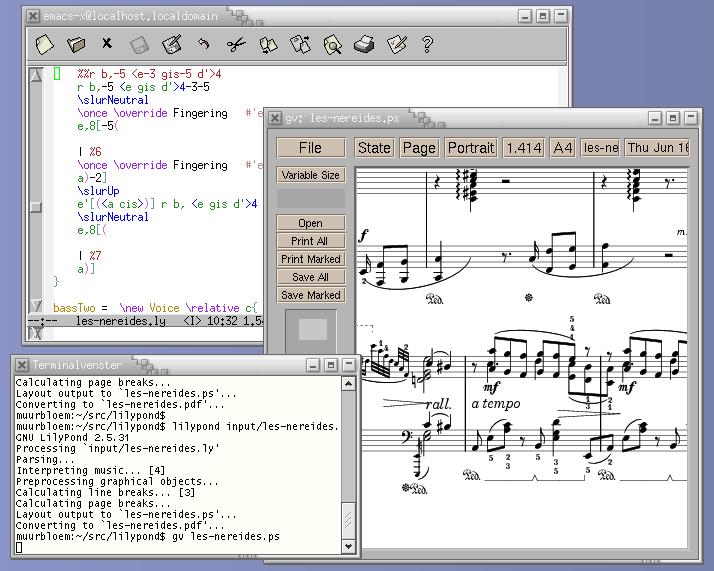Open the Page menu in gv
This screenshot has width=714, height=571.
[x=419, y=148]
